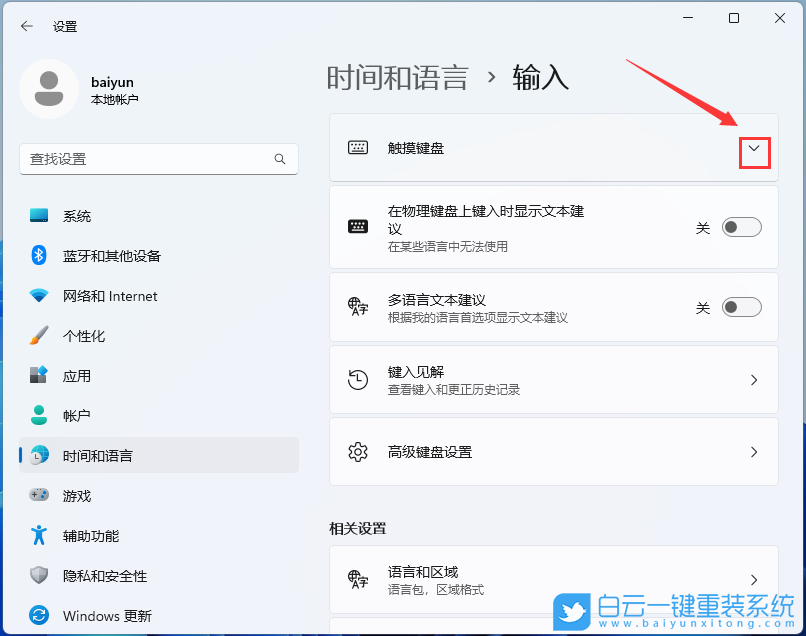Go back with the back arrow
This screenshot has height=636, width=806.
tap(26, 26)
